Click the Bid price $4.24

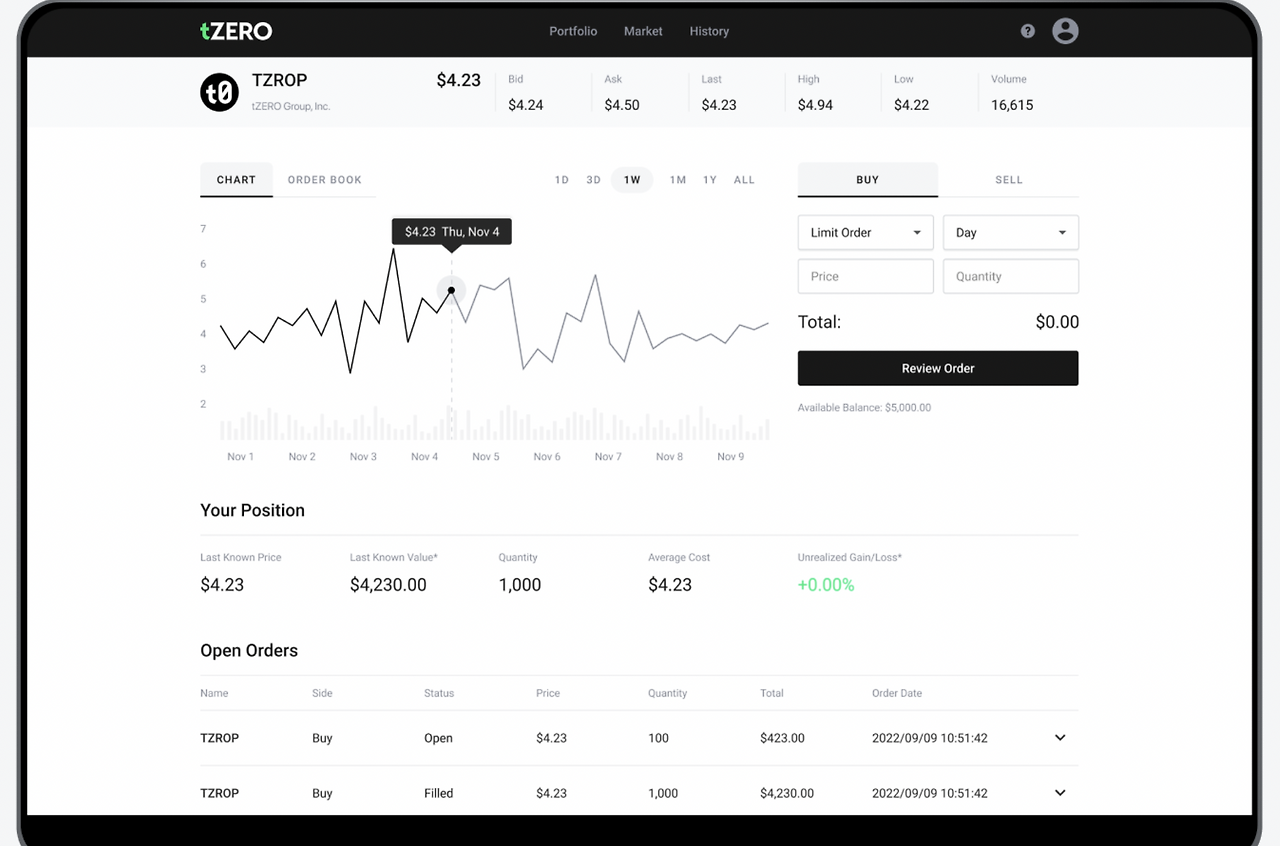click(526, 105)
